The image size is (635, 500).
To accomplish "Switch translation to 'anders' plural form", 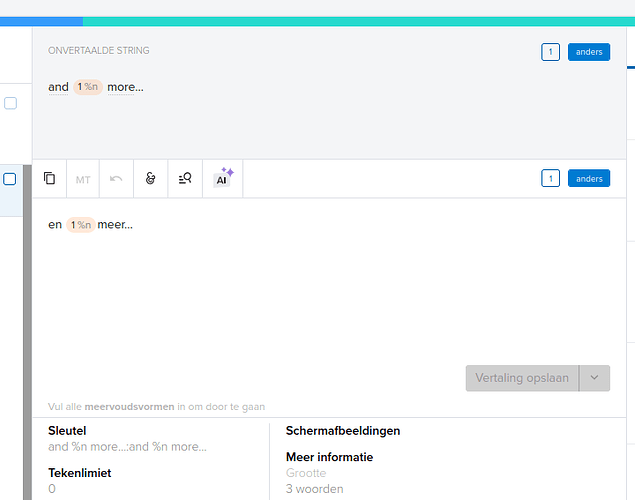I will tap(589, 179).
